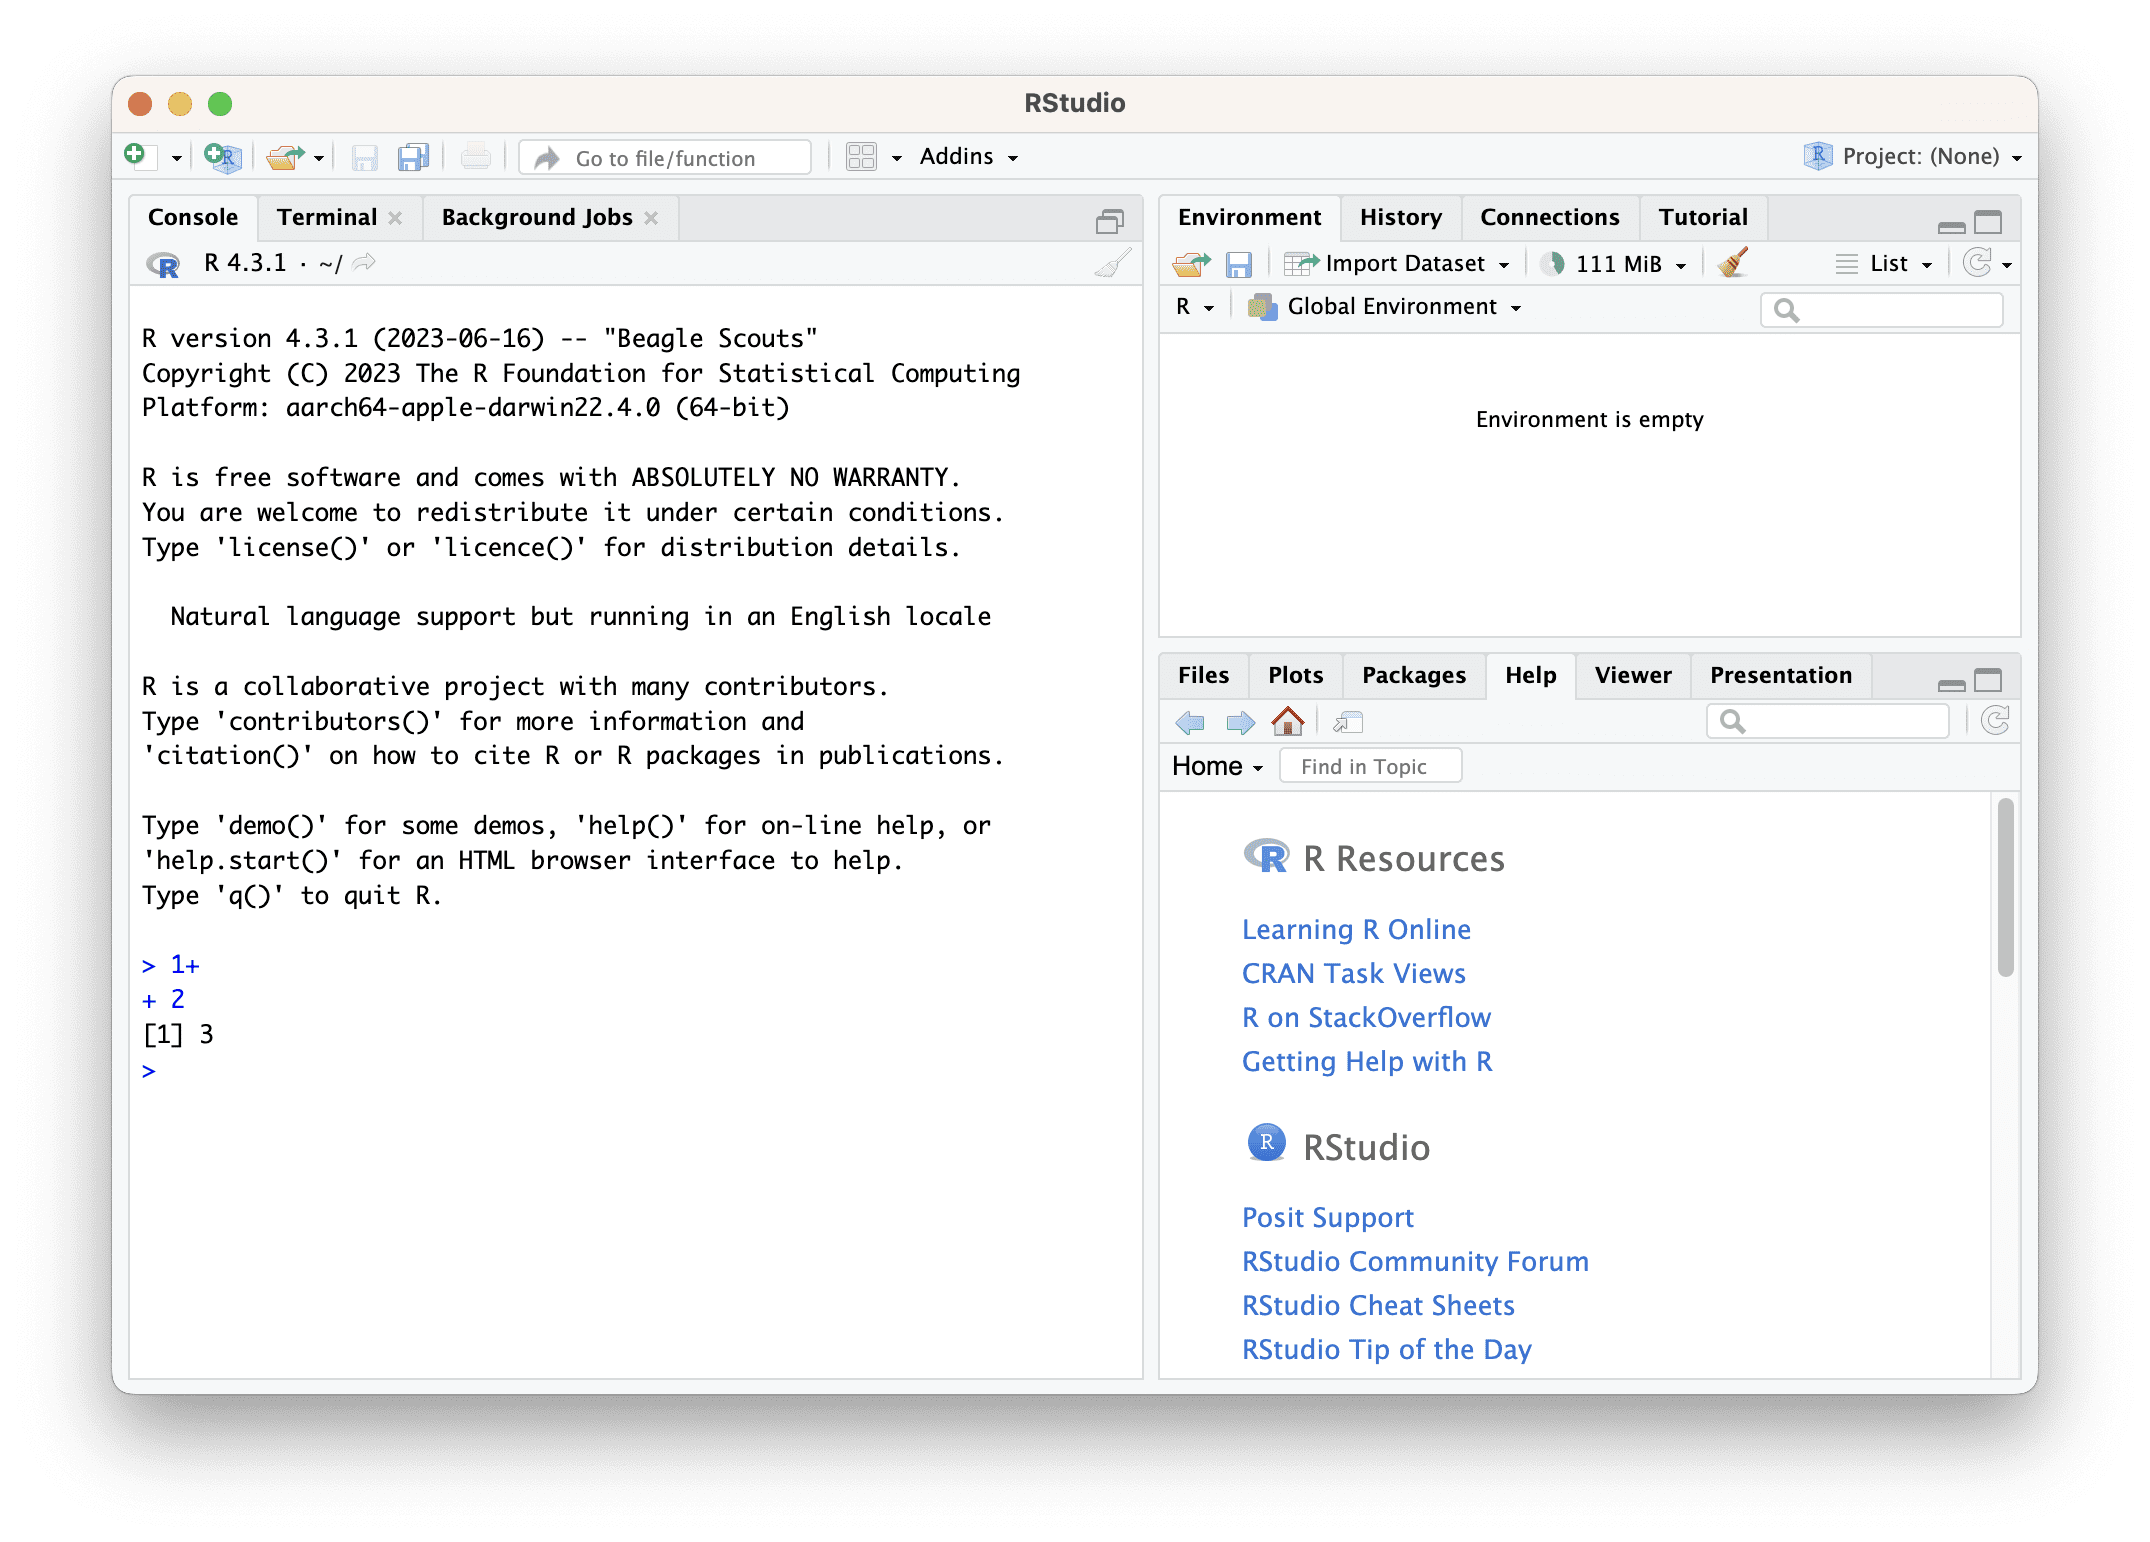This screenshot has width=2150, height=1542.
Task: Clear environment objects broom icon
Action: 1733,263
